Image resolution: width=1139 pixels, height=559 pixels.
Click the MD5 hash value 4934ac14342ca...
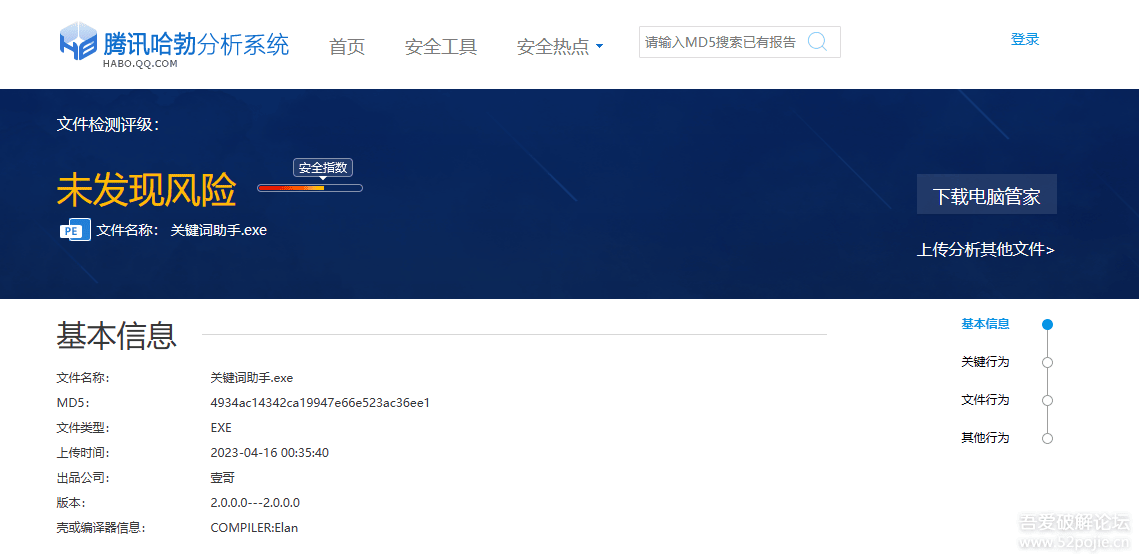click(320, 402)
